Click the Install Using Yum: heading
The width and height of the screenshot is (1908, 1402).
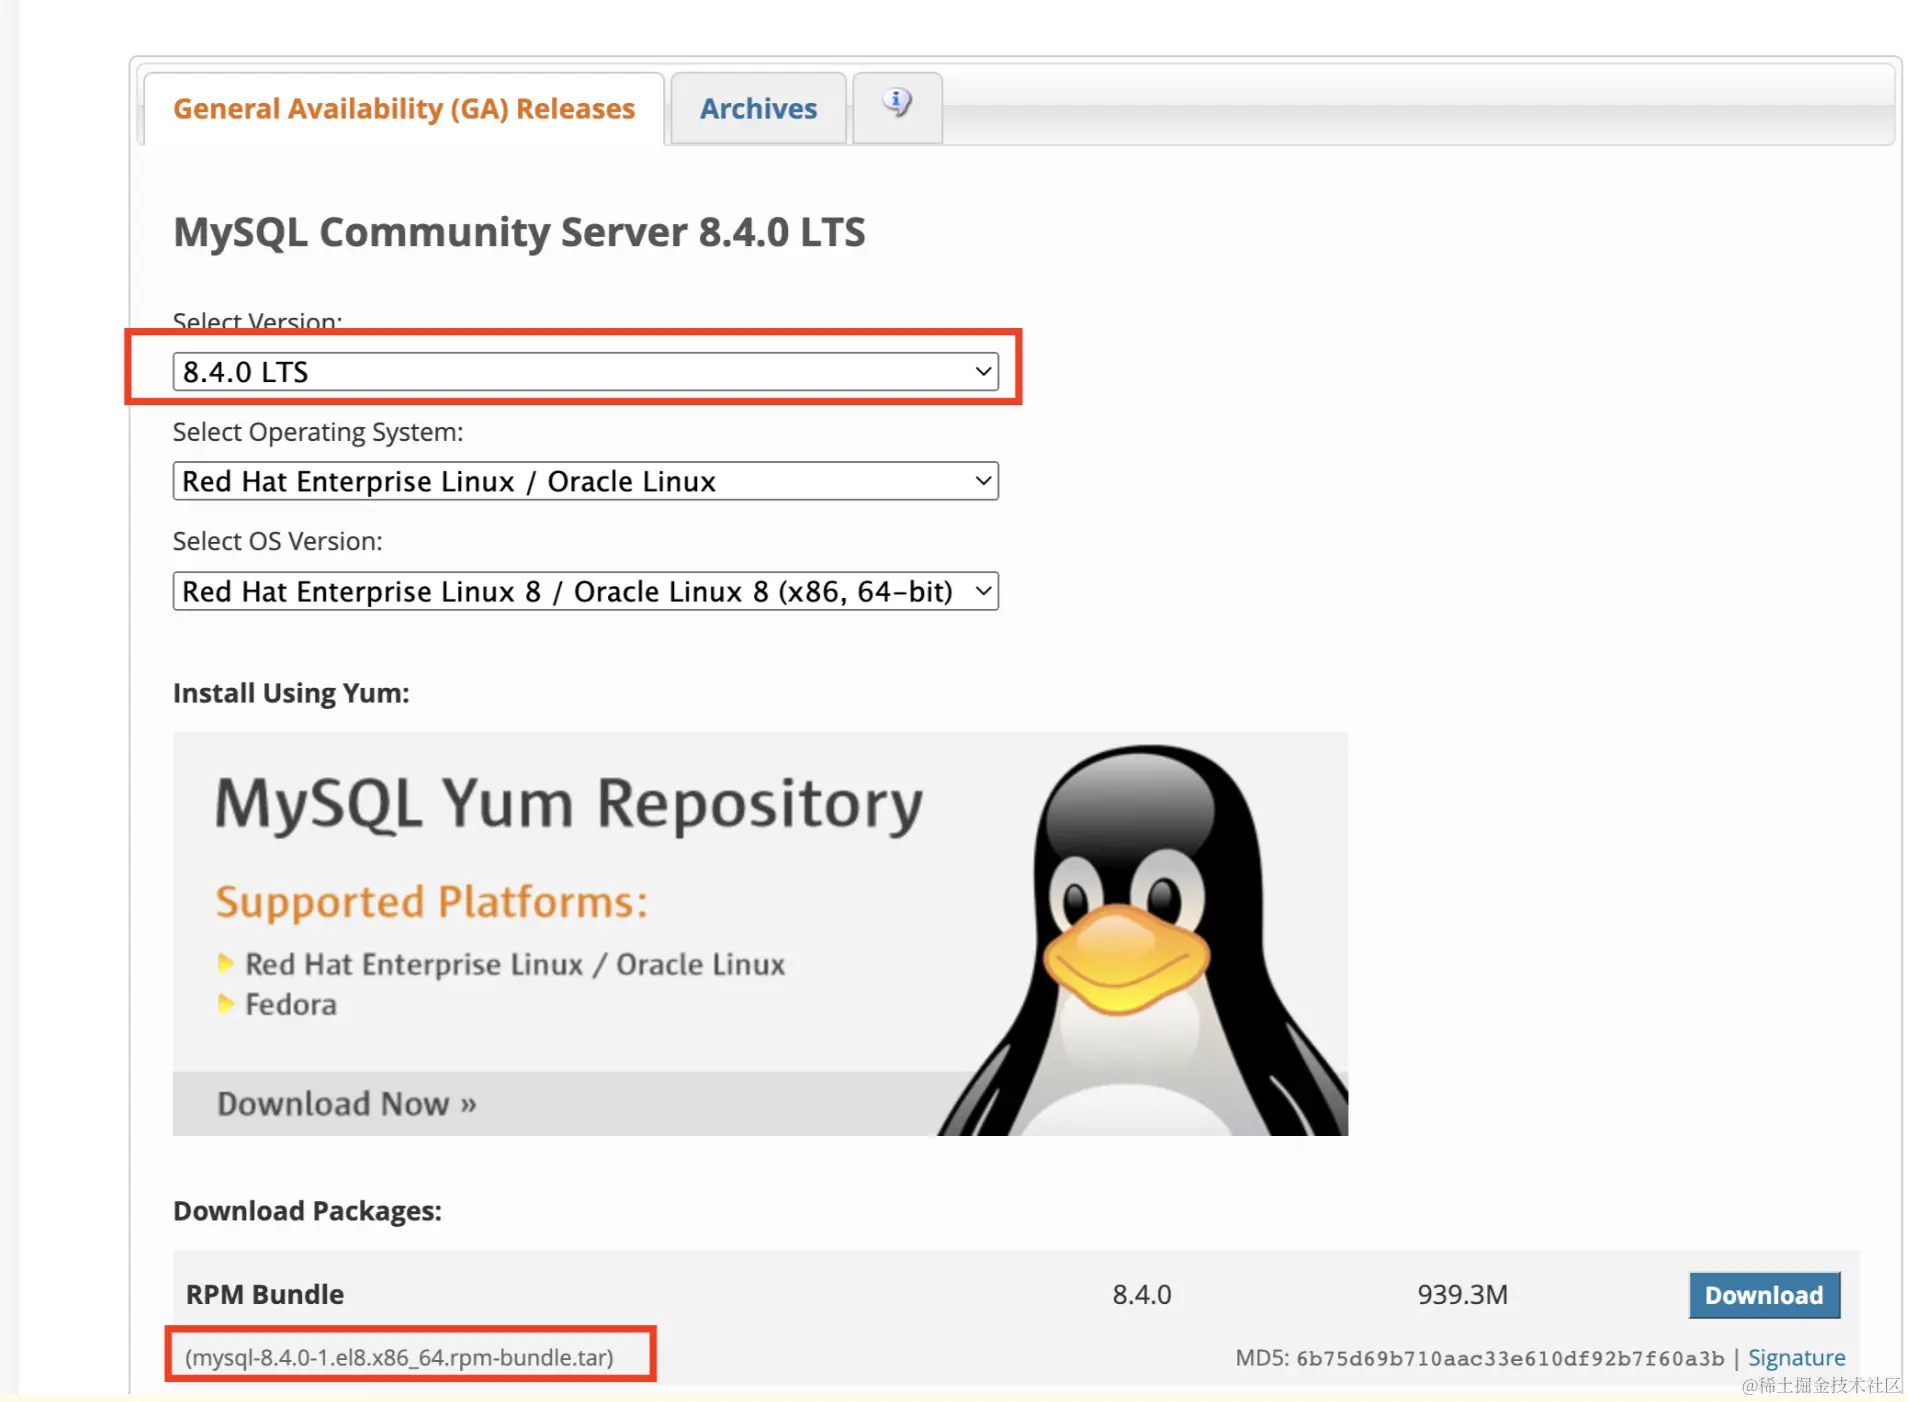[291, 694]
